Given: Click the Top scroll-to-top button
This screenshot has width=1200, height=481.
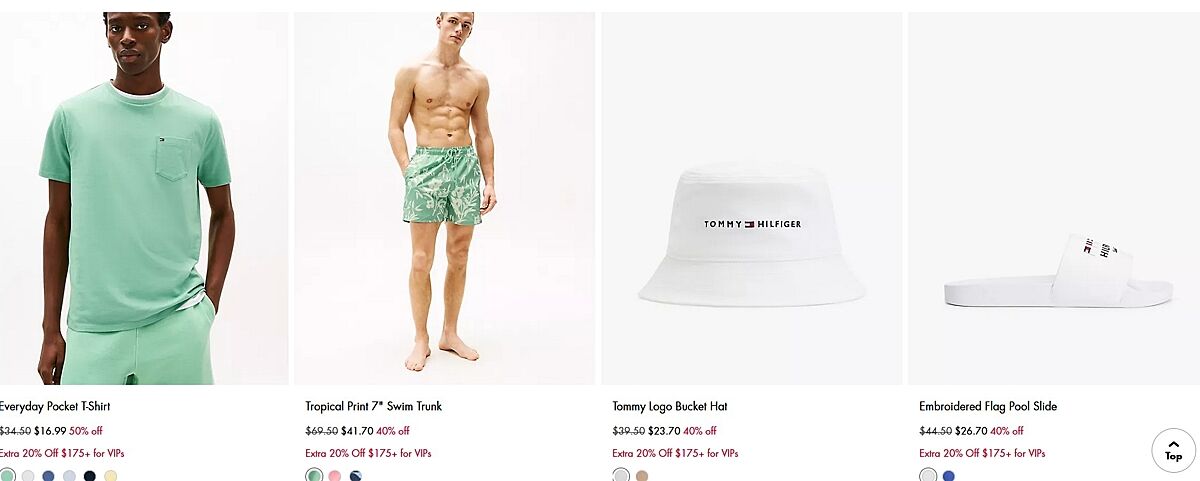Looking at the screenshot, I should [1173, 450].
